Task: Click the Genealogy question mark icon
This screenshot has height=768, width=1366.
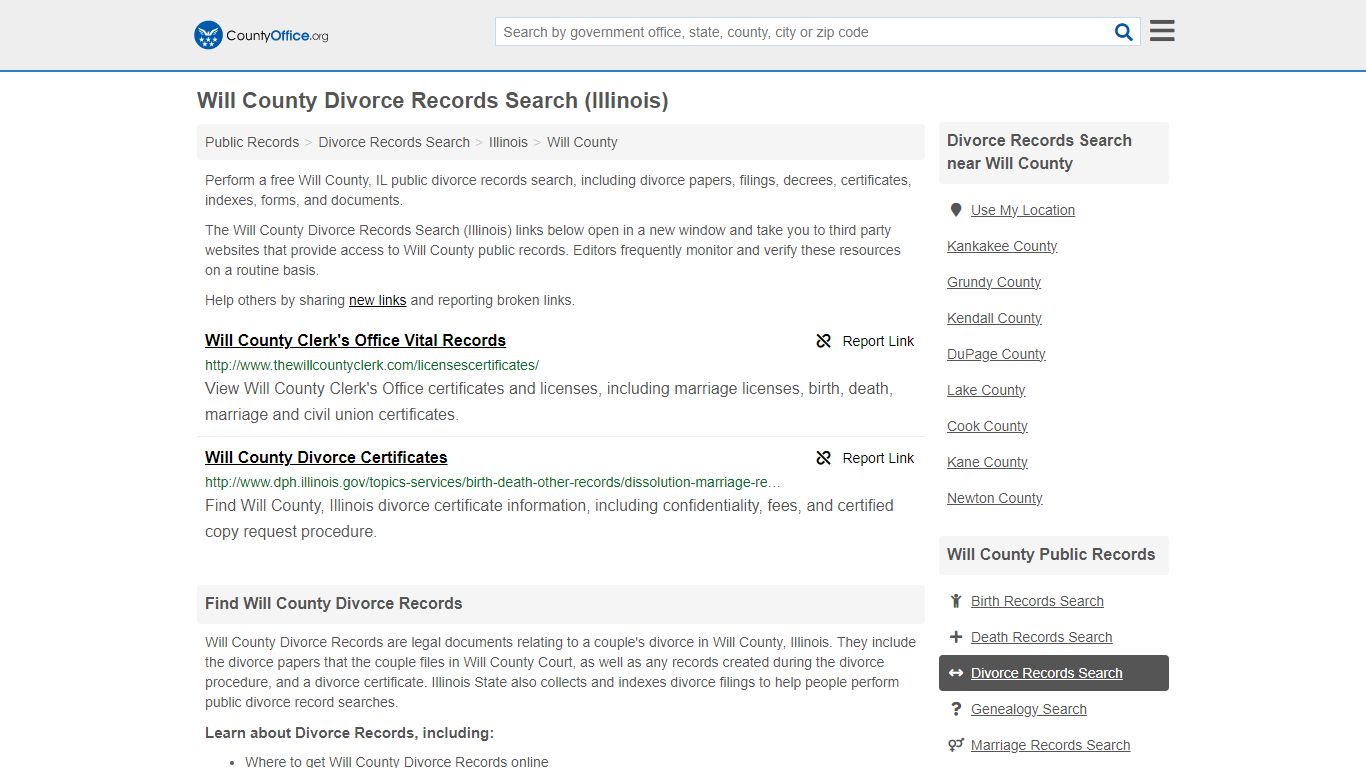Action: click(x=956, y=709)
